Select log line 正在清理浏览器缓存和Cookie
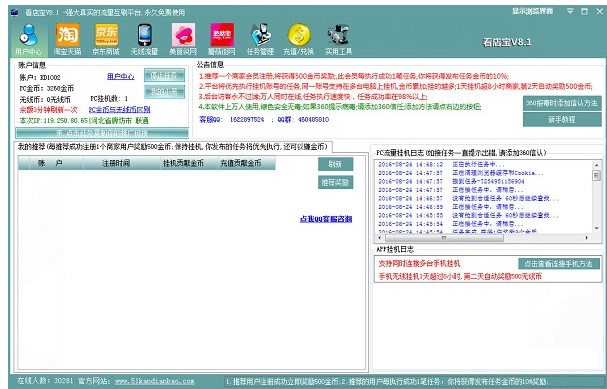The width and height of the screenshot is (607, 389). click(x=461, y=173)
